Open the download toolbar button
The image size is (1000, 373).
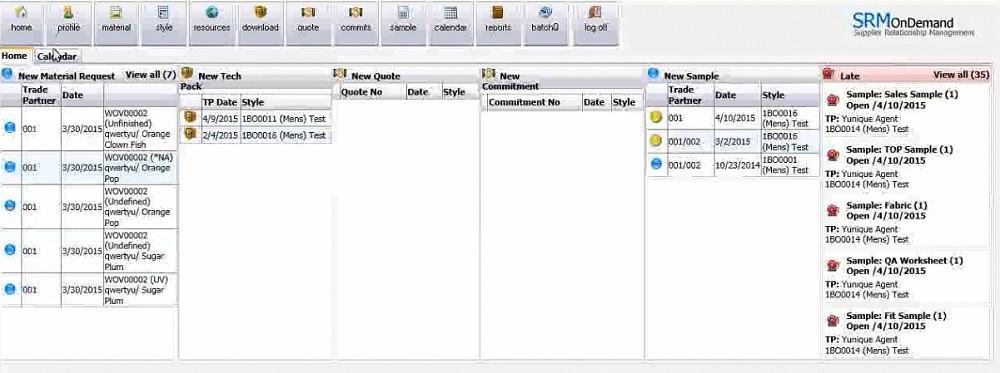coord(260,23)
